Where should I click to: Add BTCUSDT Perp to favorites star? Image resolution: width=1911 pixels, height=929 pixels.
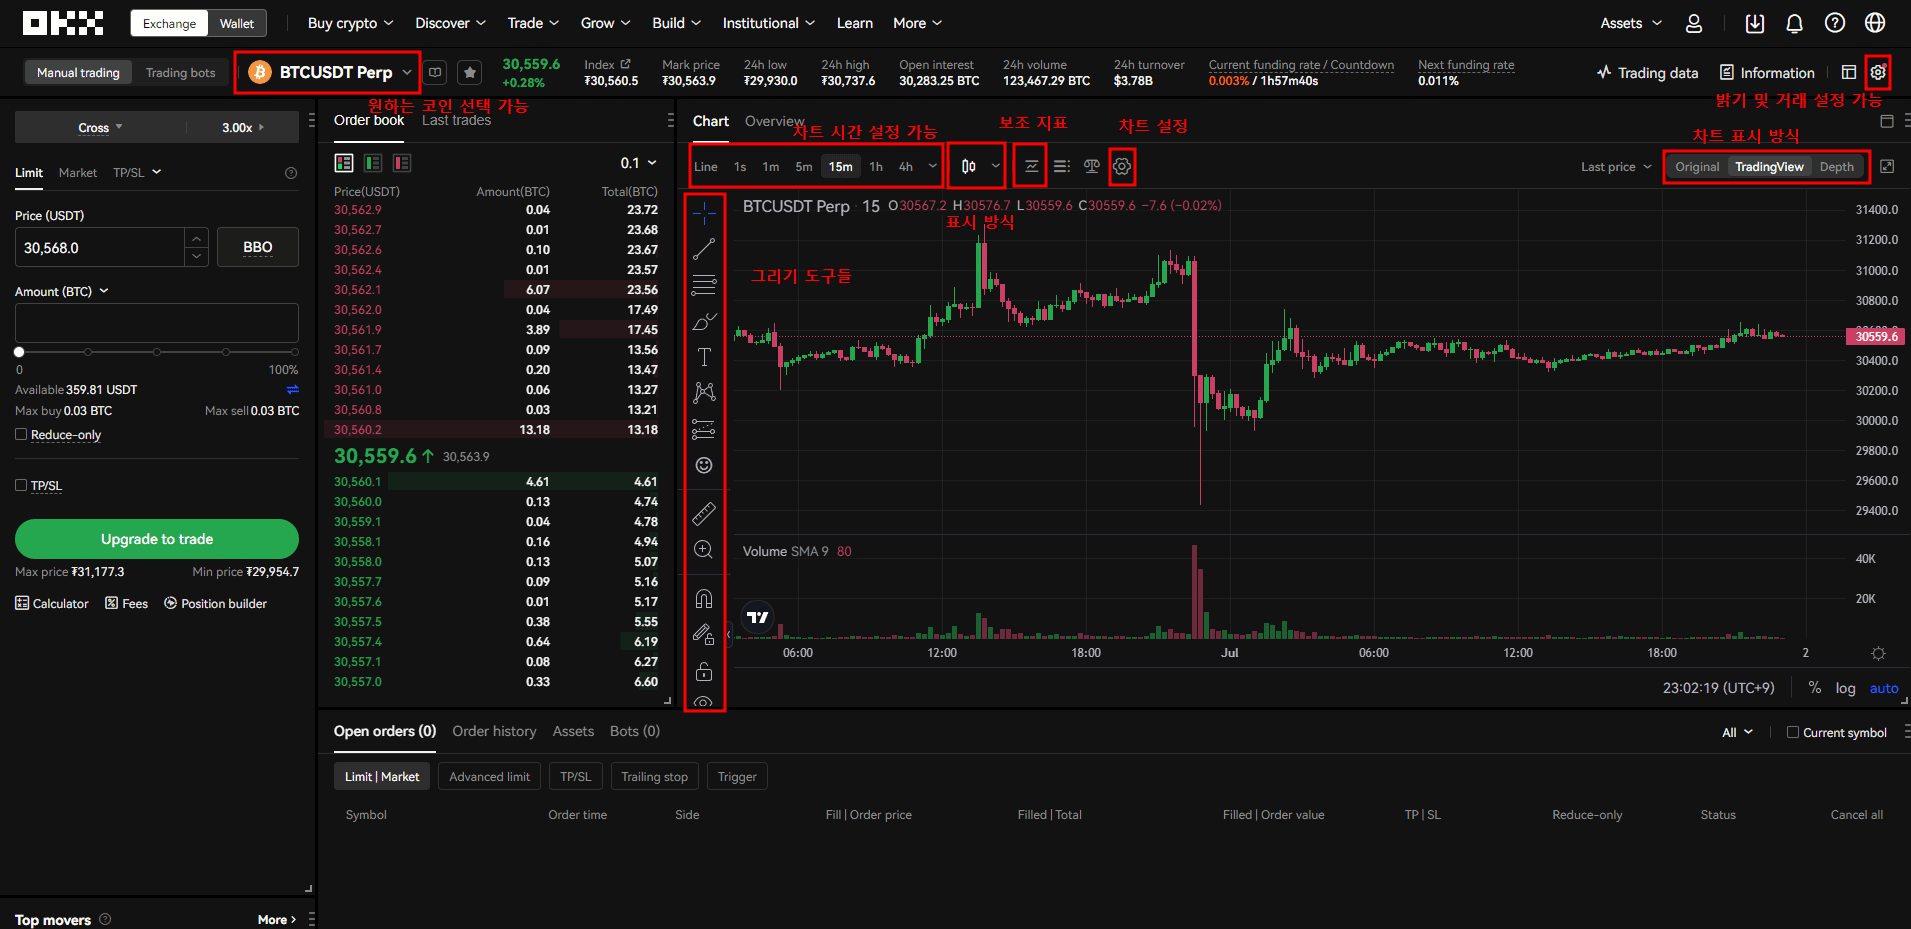(x=469, y=72)
